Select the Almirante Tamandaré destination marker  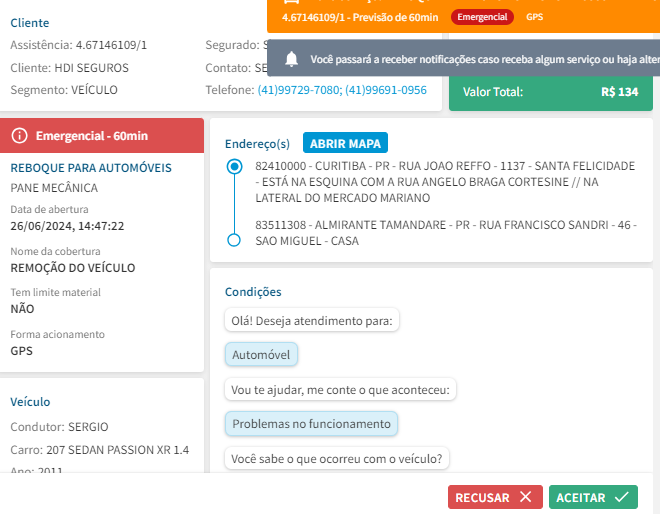pyautogui.click(x=234, y=240)
